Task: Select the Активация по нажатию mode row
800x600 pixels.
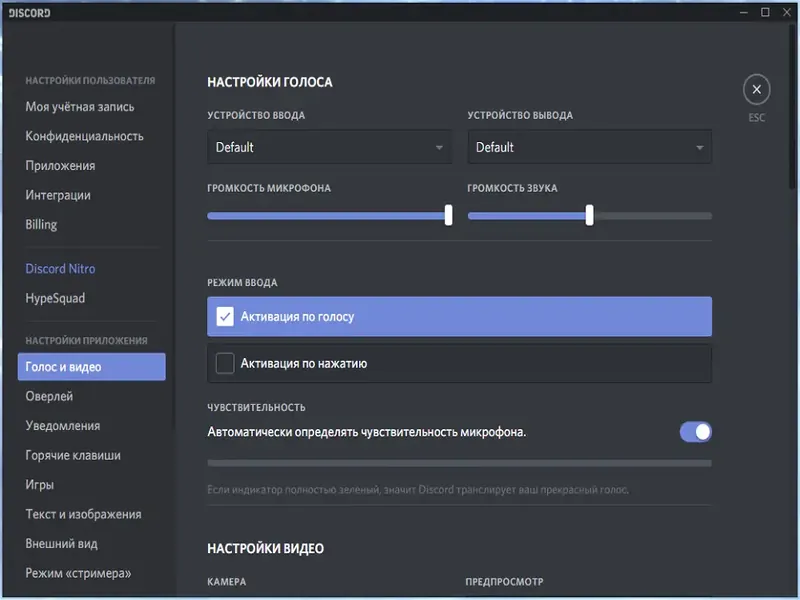Action: point(459,363)
